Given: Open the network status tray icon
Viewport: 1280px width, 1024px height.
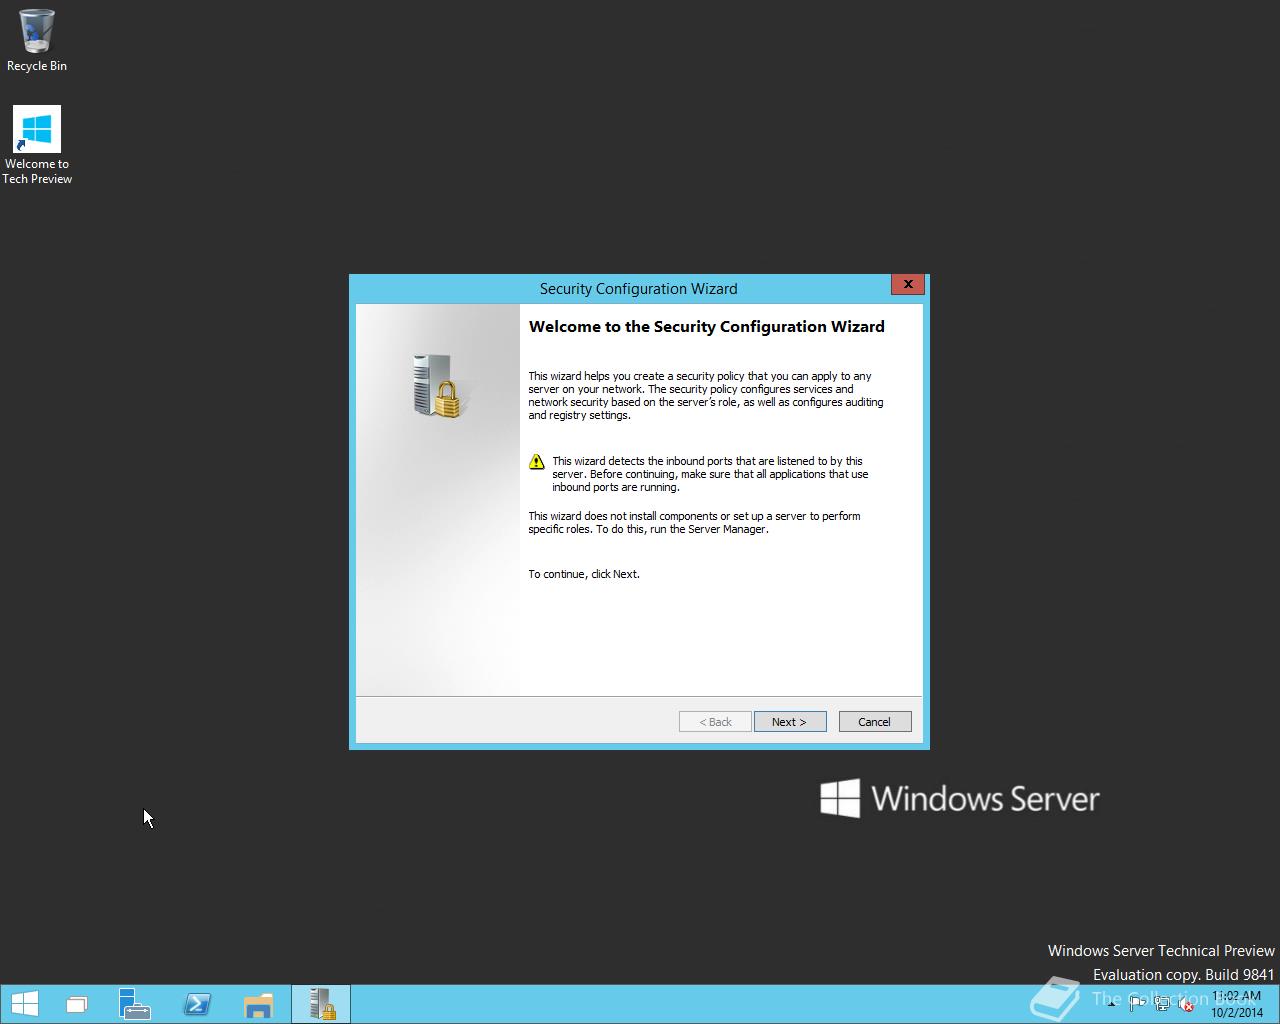Looking at the screenshot, I should coord(1162,1003).
